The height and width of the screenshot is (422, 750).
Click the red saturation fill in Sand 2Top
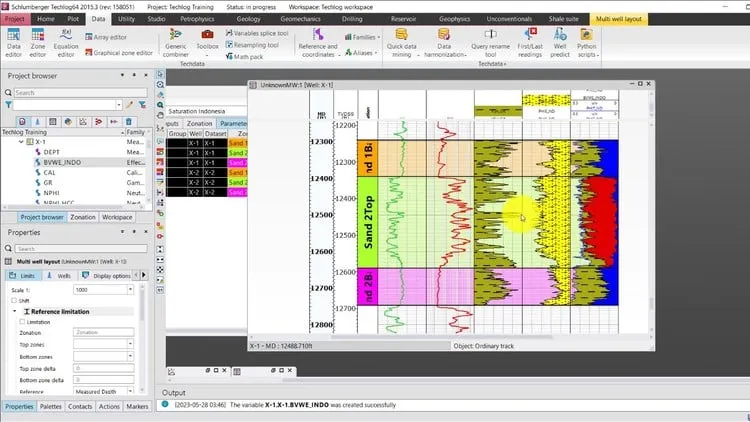(599, 220)
